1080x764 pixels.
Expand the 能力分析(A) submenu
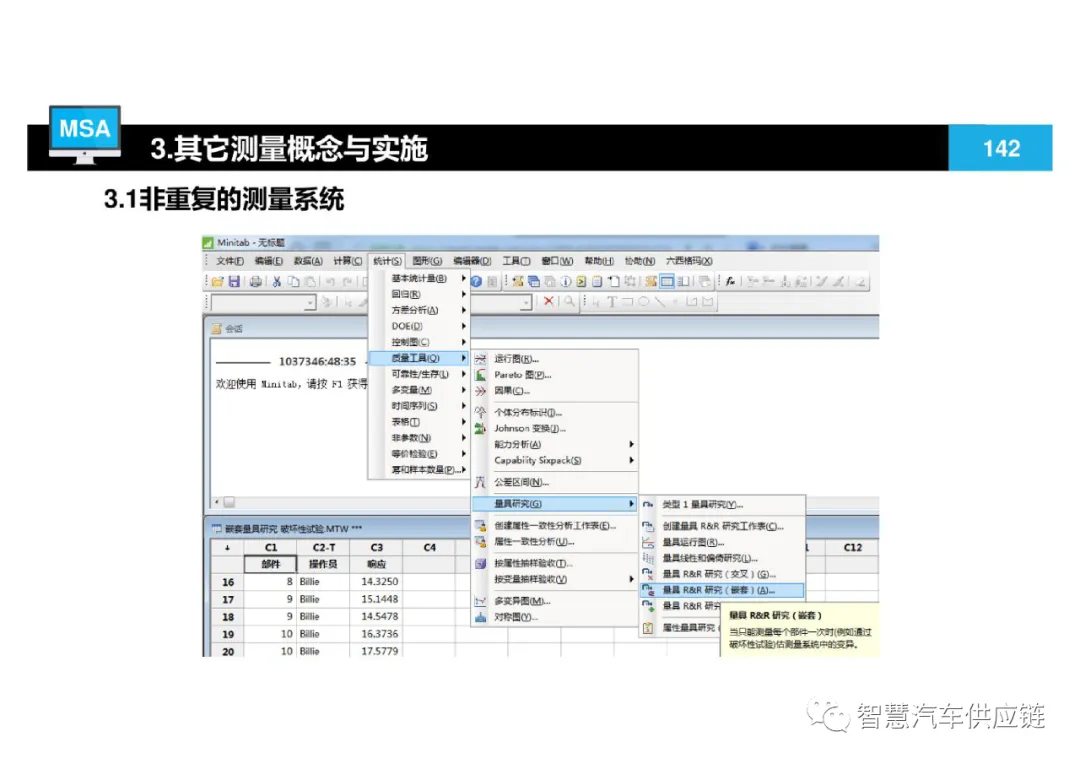pos(555,444)
